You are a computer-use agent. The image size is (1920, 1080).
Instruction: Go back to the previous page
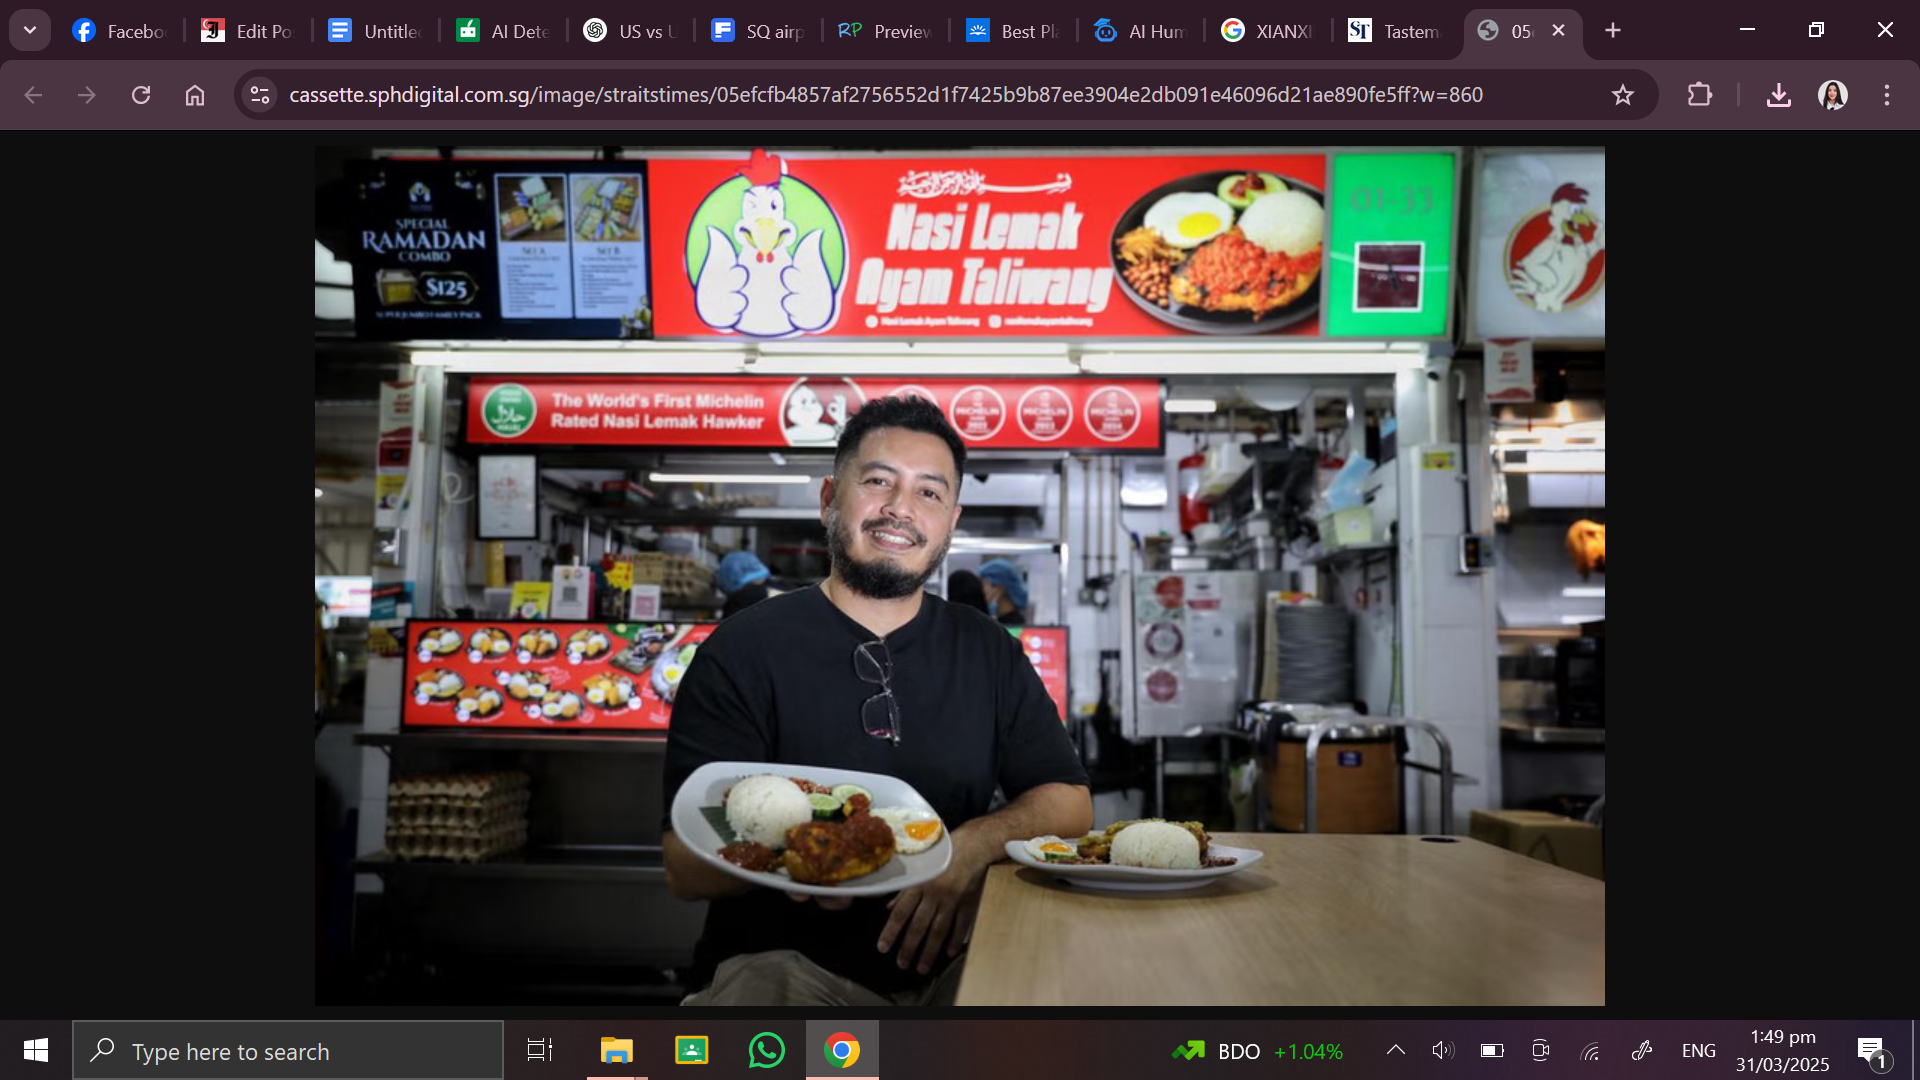(33, 95)
